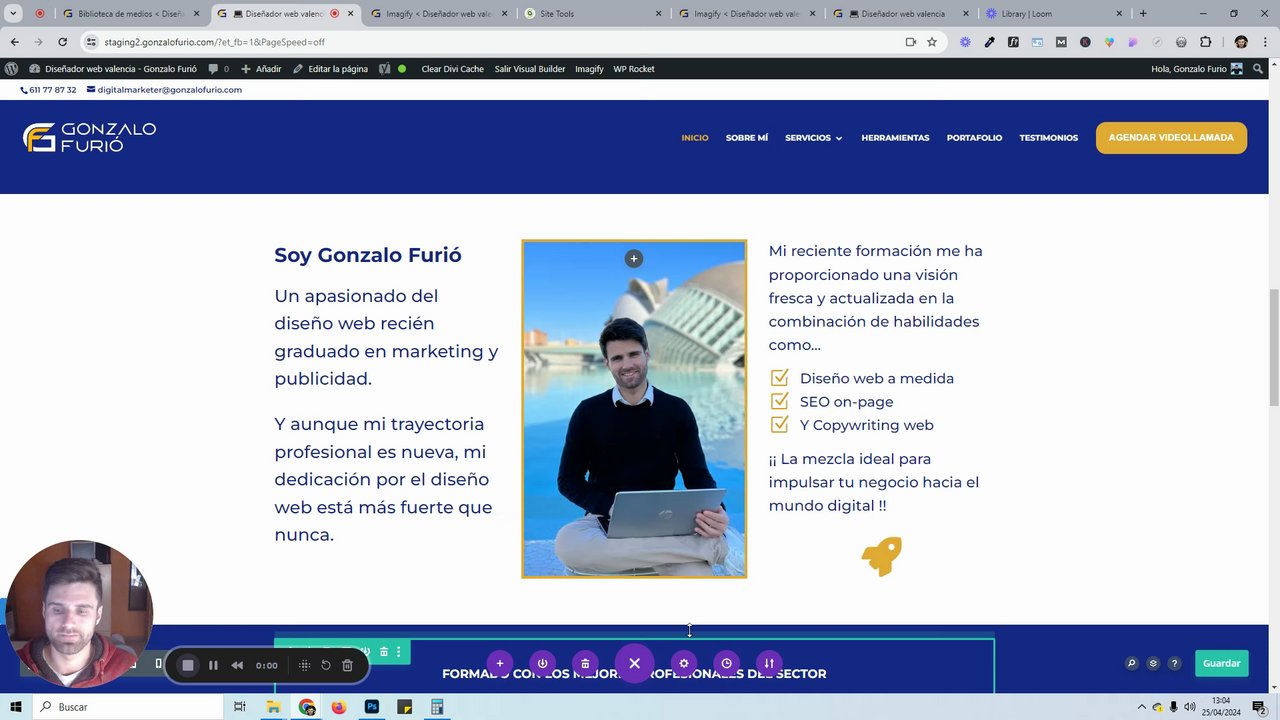
Task: Open Divi page settings gear
Action: pyautogui.click(x=684, y=663)
